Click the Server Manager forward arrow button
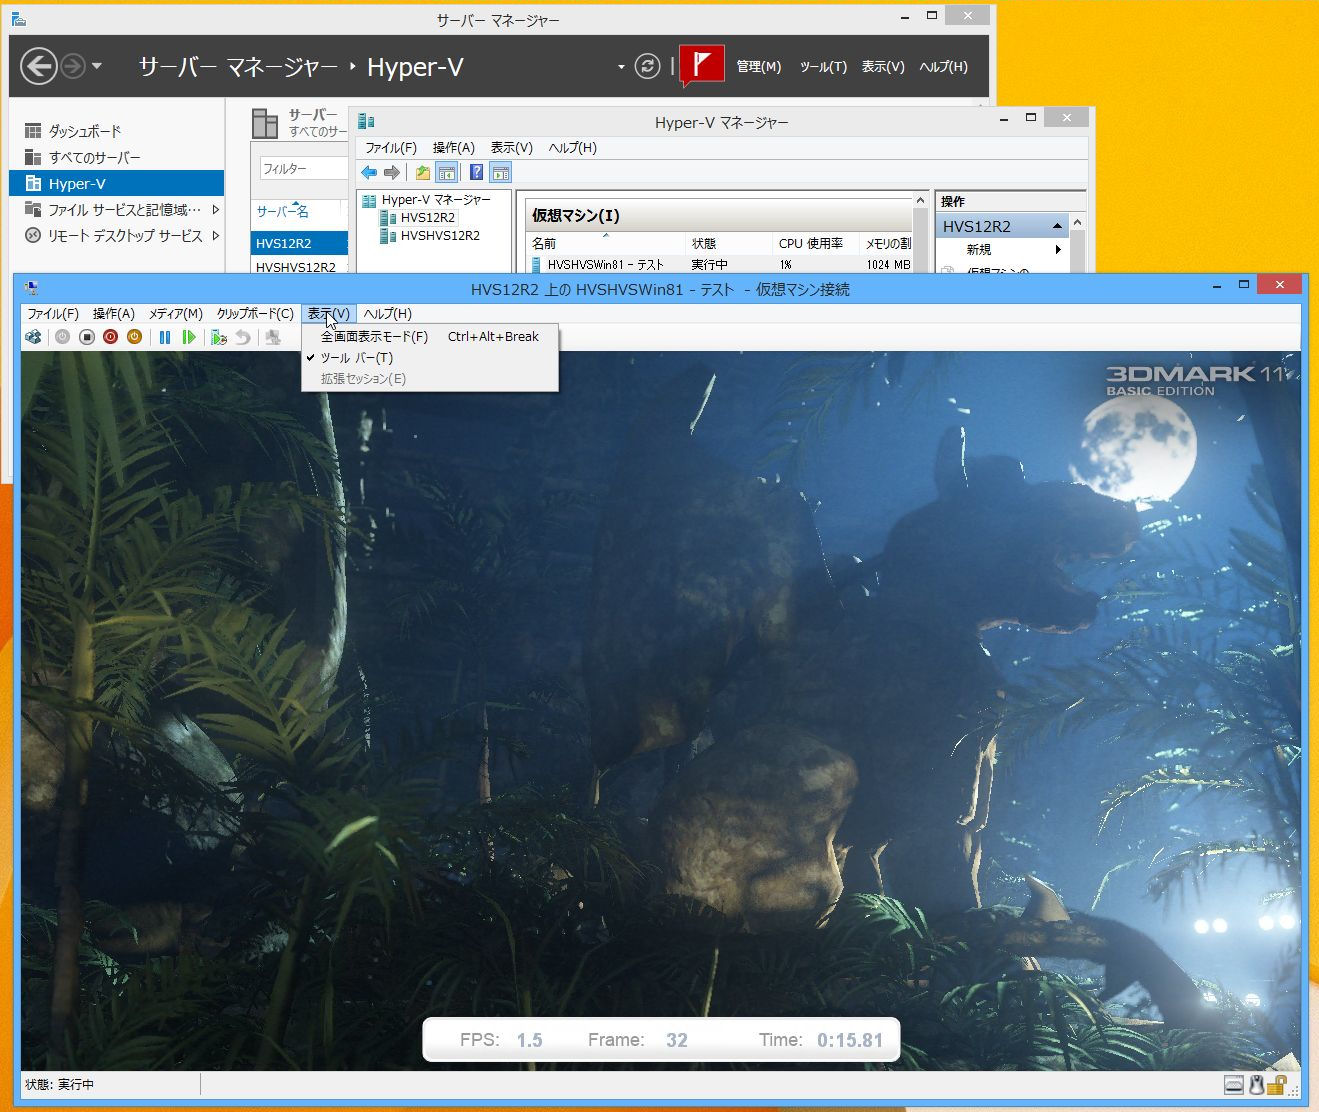The height and width of the screenshot is (1112, 1319). click(x=73, y=66)
